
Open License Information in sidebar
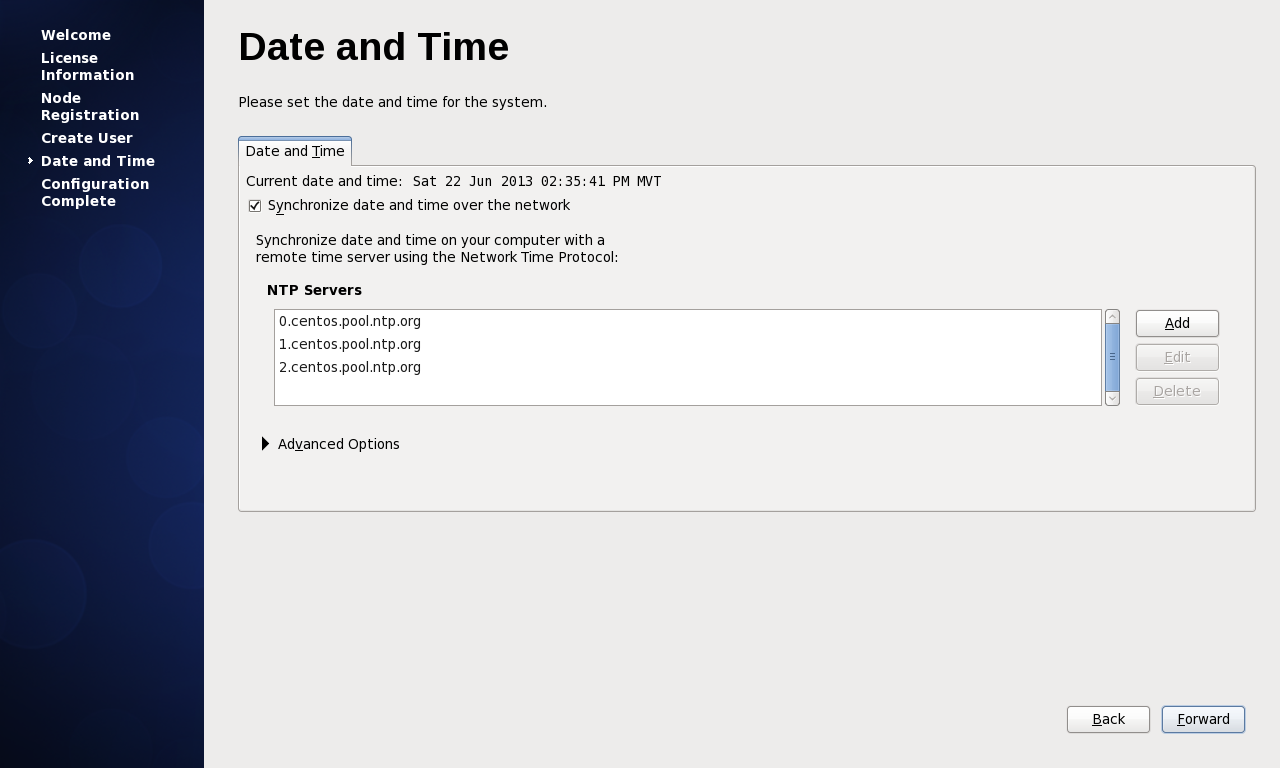tap(87, 67)
